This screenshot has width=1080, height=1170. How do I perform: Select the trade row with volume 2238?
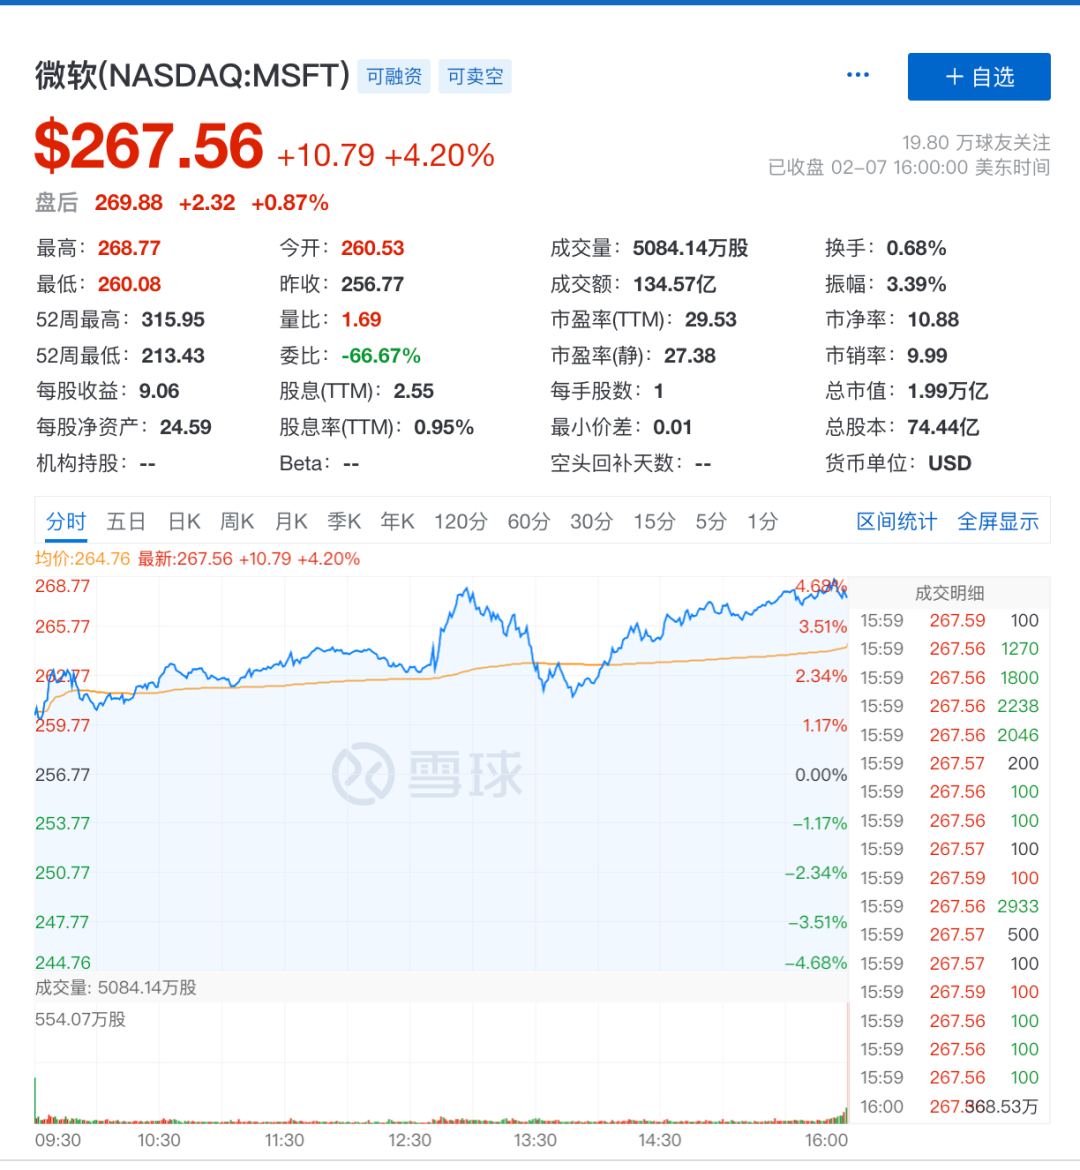point(949,706)
